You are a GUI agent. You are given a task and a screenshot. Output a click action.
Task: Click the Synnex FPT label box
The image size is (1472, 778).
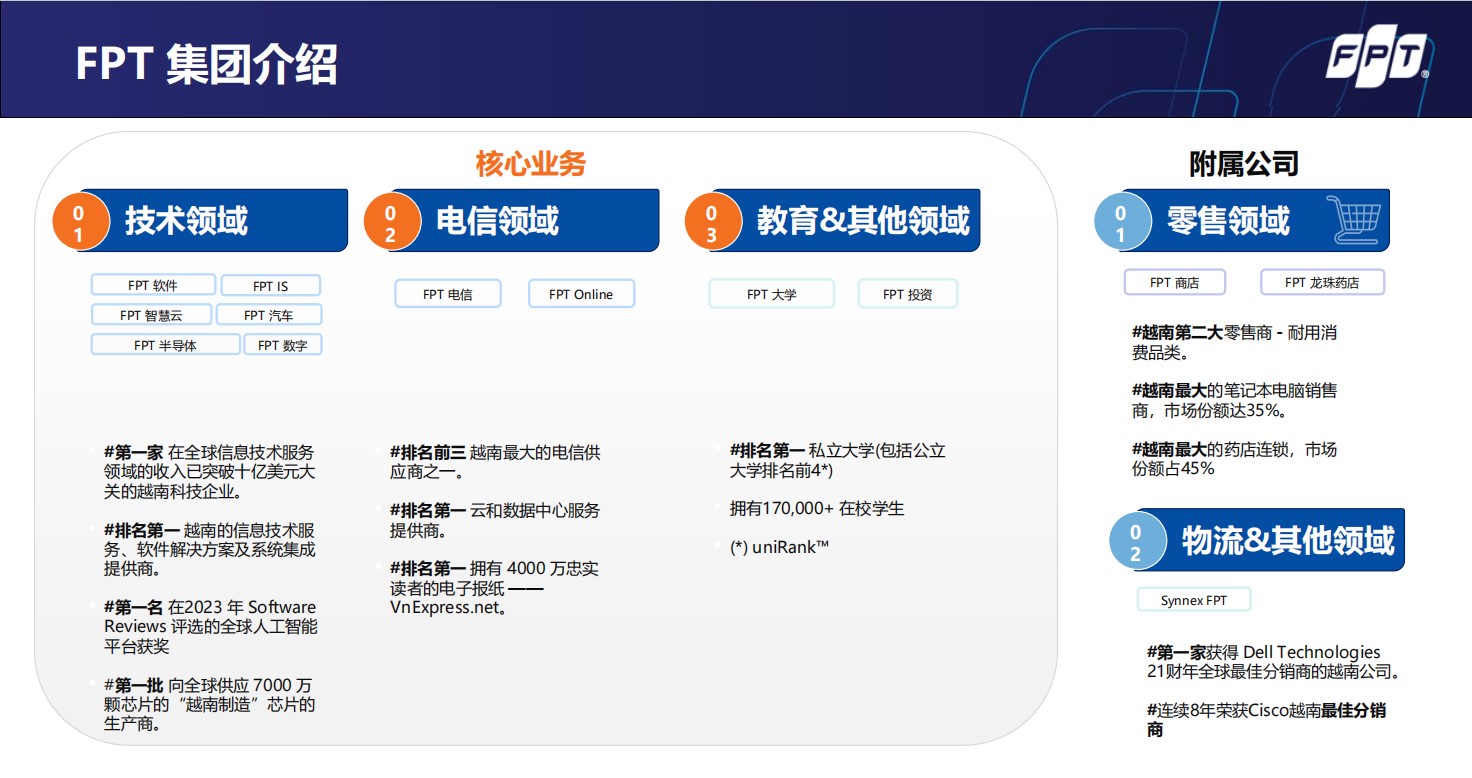pyautogui.click(x=1195, y=599)
